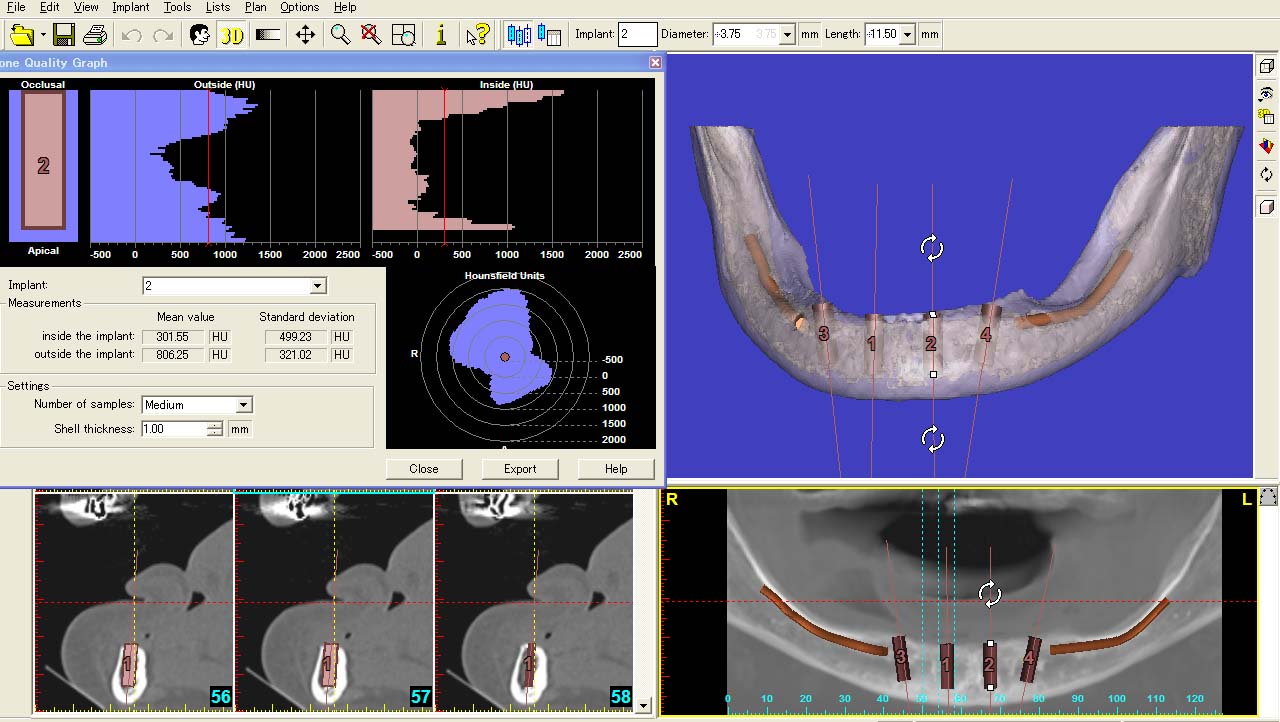Open the Implant selection dropdown in panel
The width and height of the screenshot is (1280, 722).
(x=318, y=286)
